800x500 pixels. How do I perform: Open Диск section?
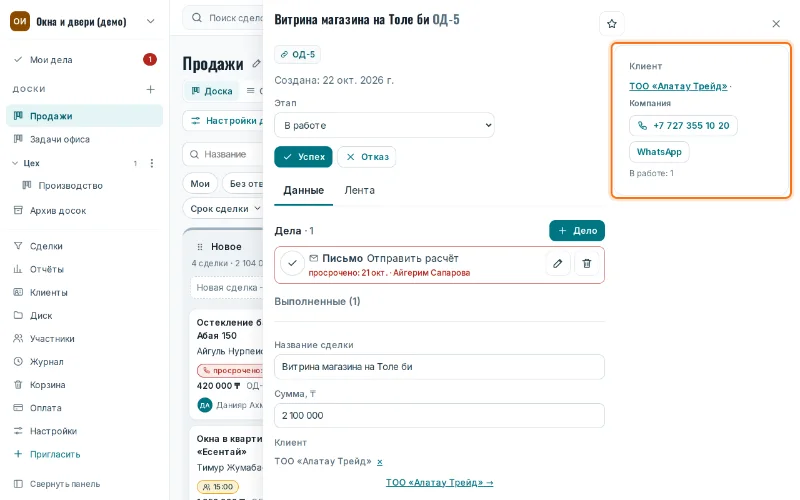coord(85,315)
